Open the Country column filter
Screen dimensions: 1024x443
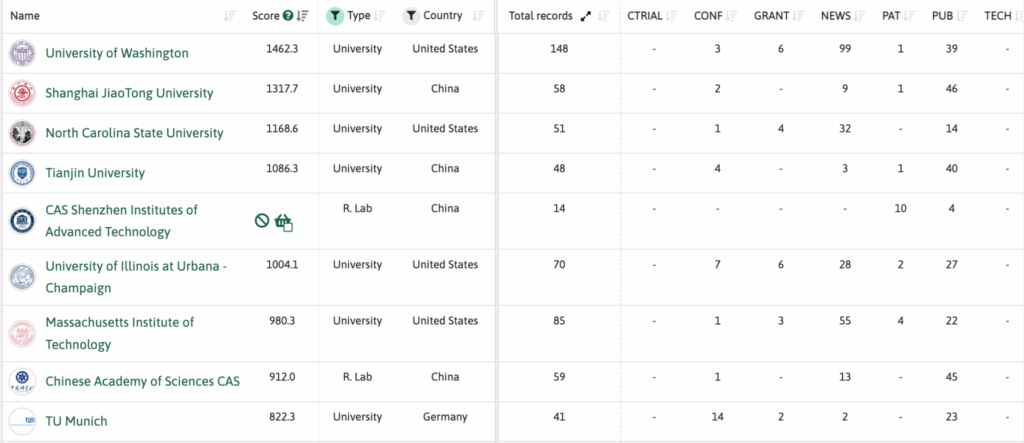(x=411, y=16)
